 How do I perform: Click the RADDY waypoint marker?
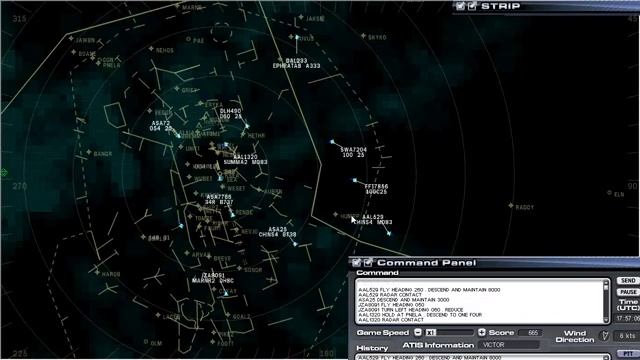511,205
